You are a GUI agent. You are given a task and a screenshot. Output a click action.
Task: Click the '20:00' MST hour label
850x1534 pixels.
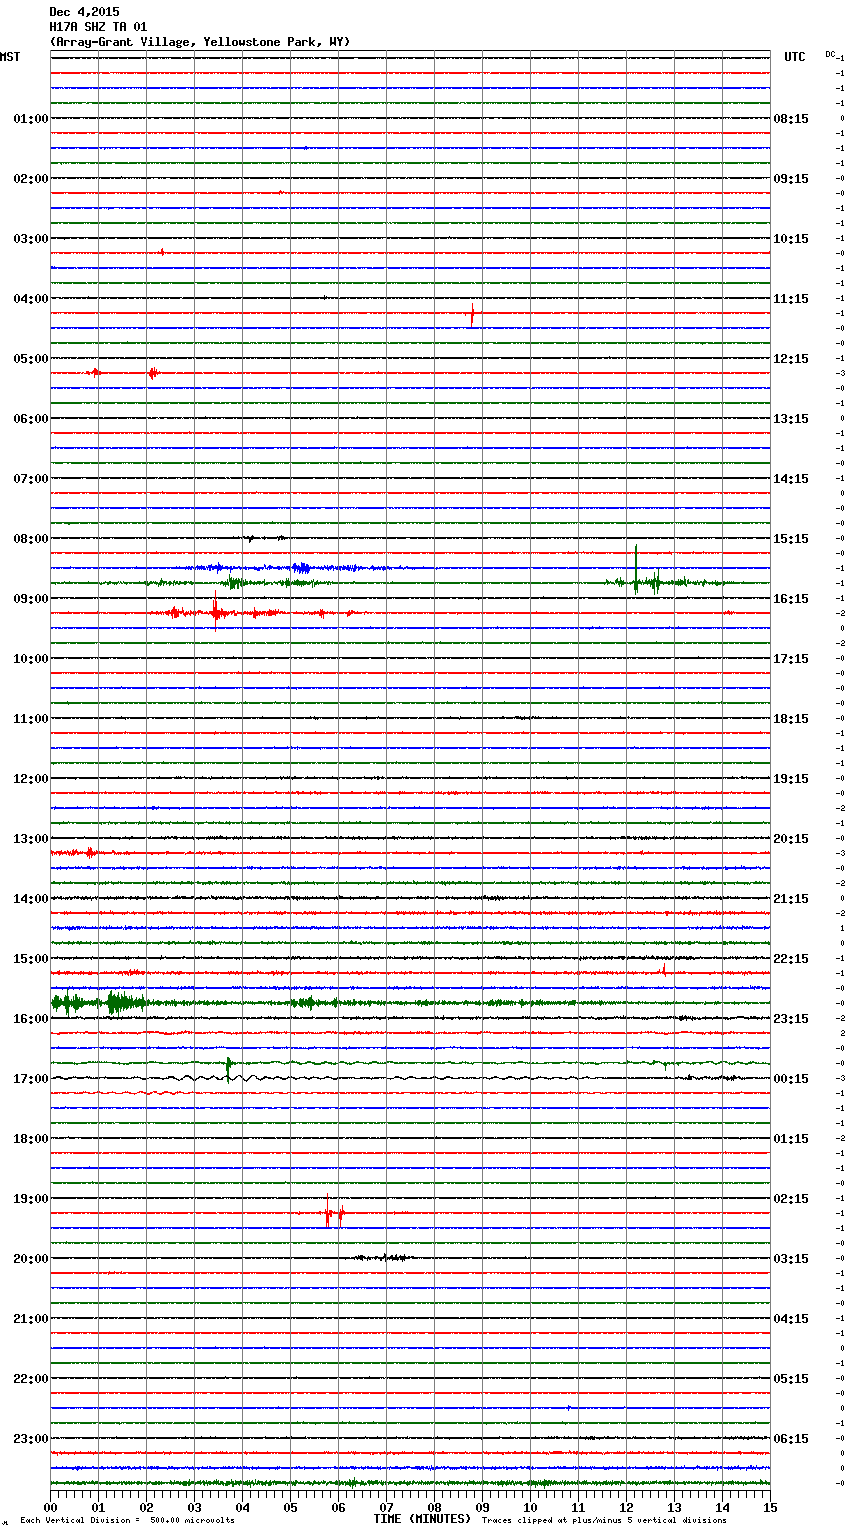[x=31, y=1259]
